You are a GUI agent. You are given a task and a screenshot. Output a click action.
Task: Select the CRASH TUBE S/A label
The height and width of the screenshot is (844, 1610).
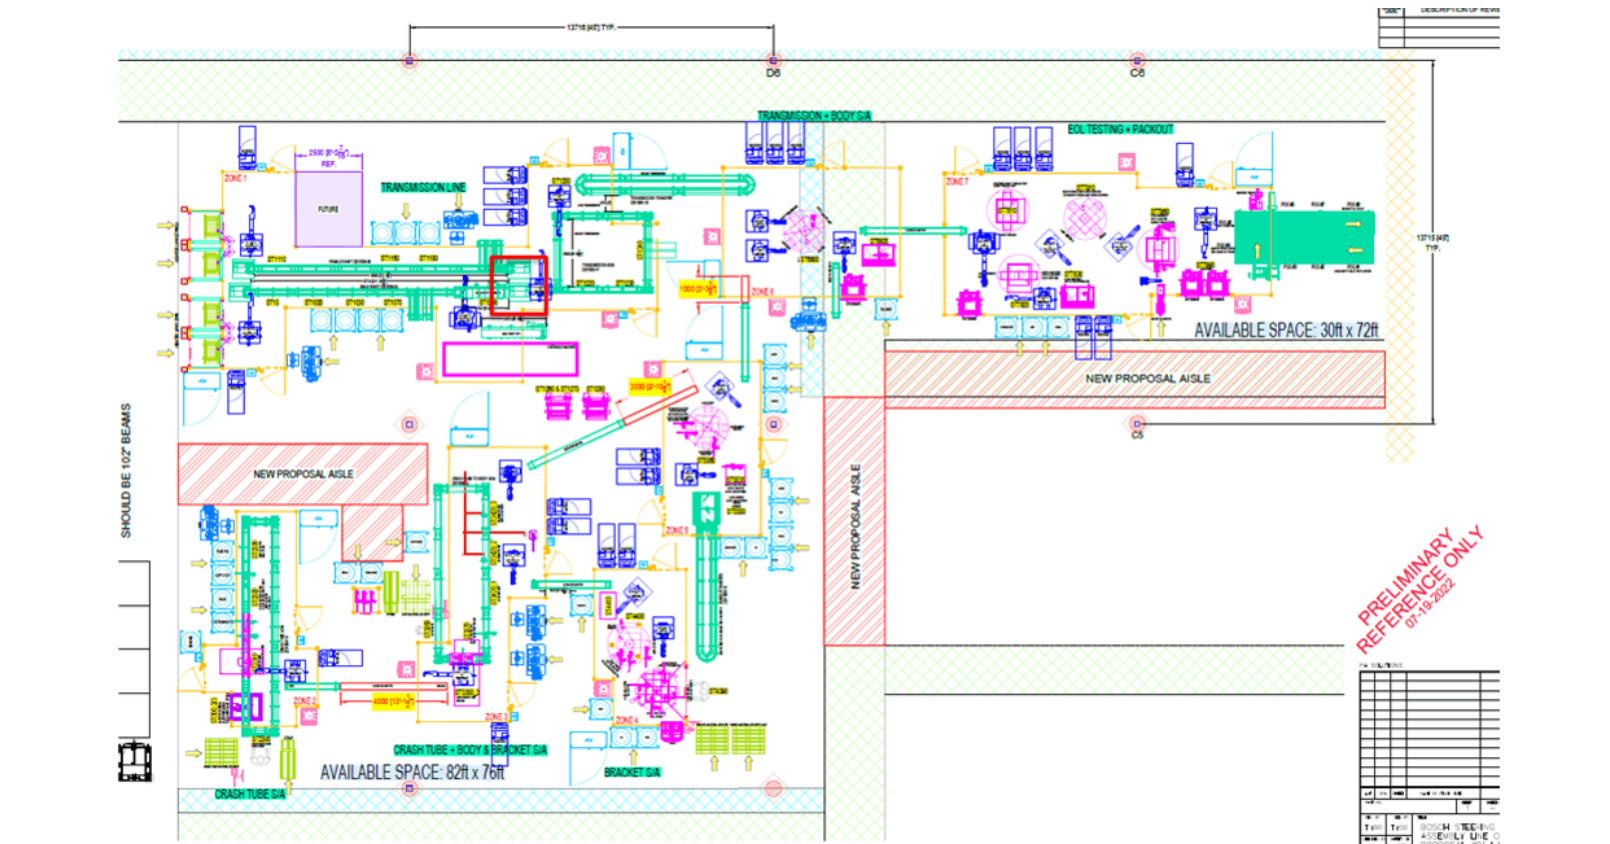250,794
